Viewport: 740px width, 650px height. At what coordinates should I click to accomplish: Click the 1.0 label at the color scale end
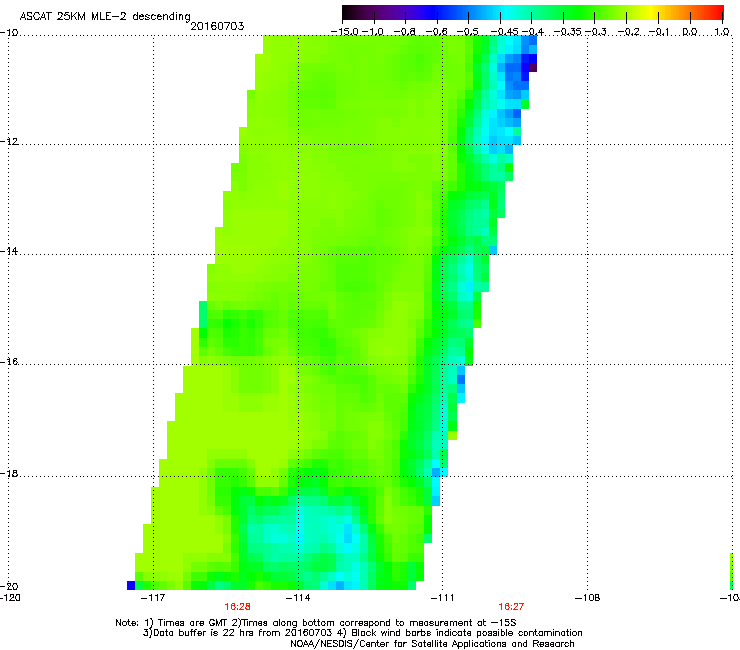coord(722,32)
